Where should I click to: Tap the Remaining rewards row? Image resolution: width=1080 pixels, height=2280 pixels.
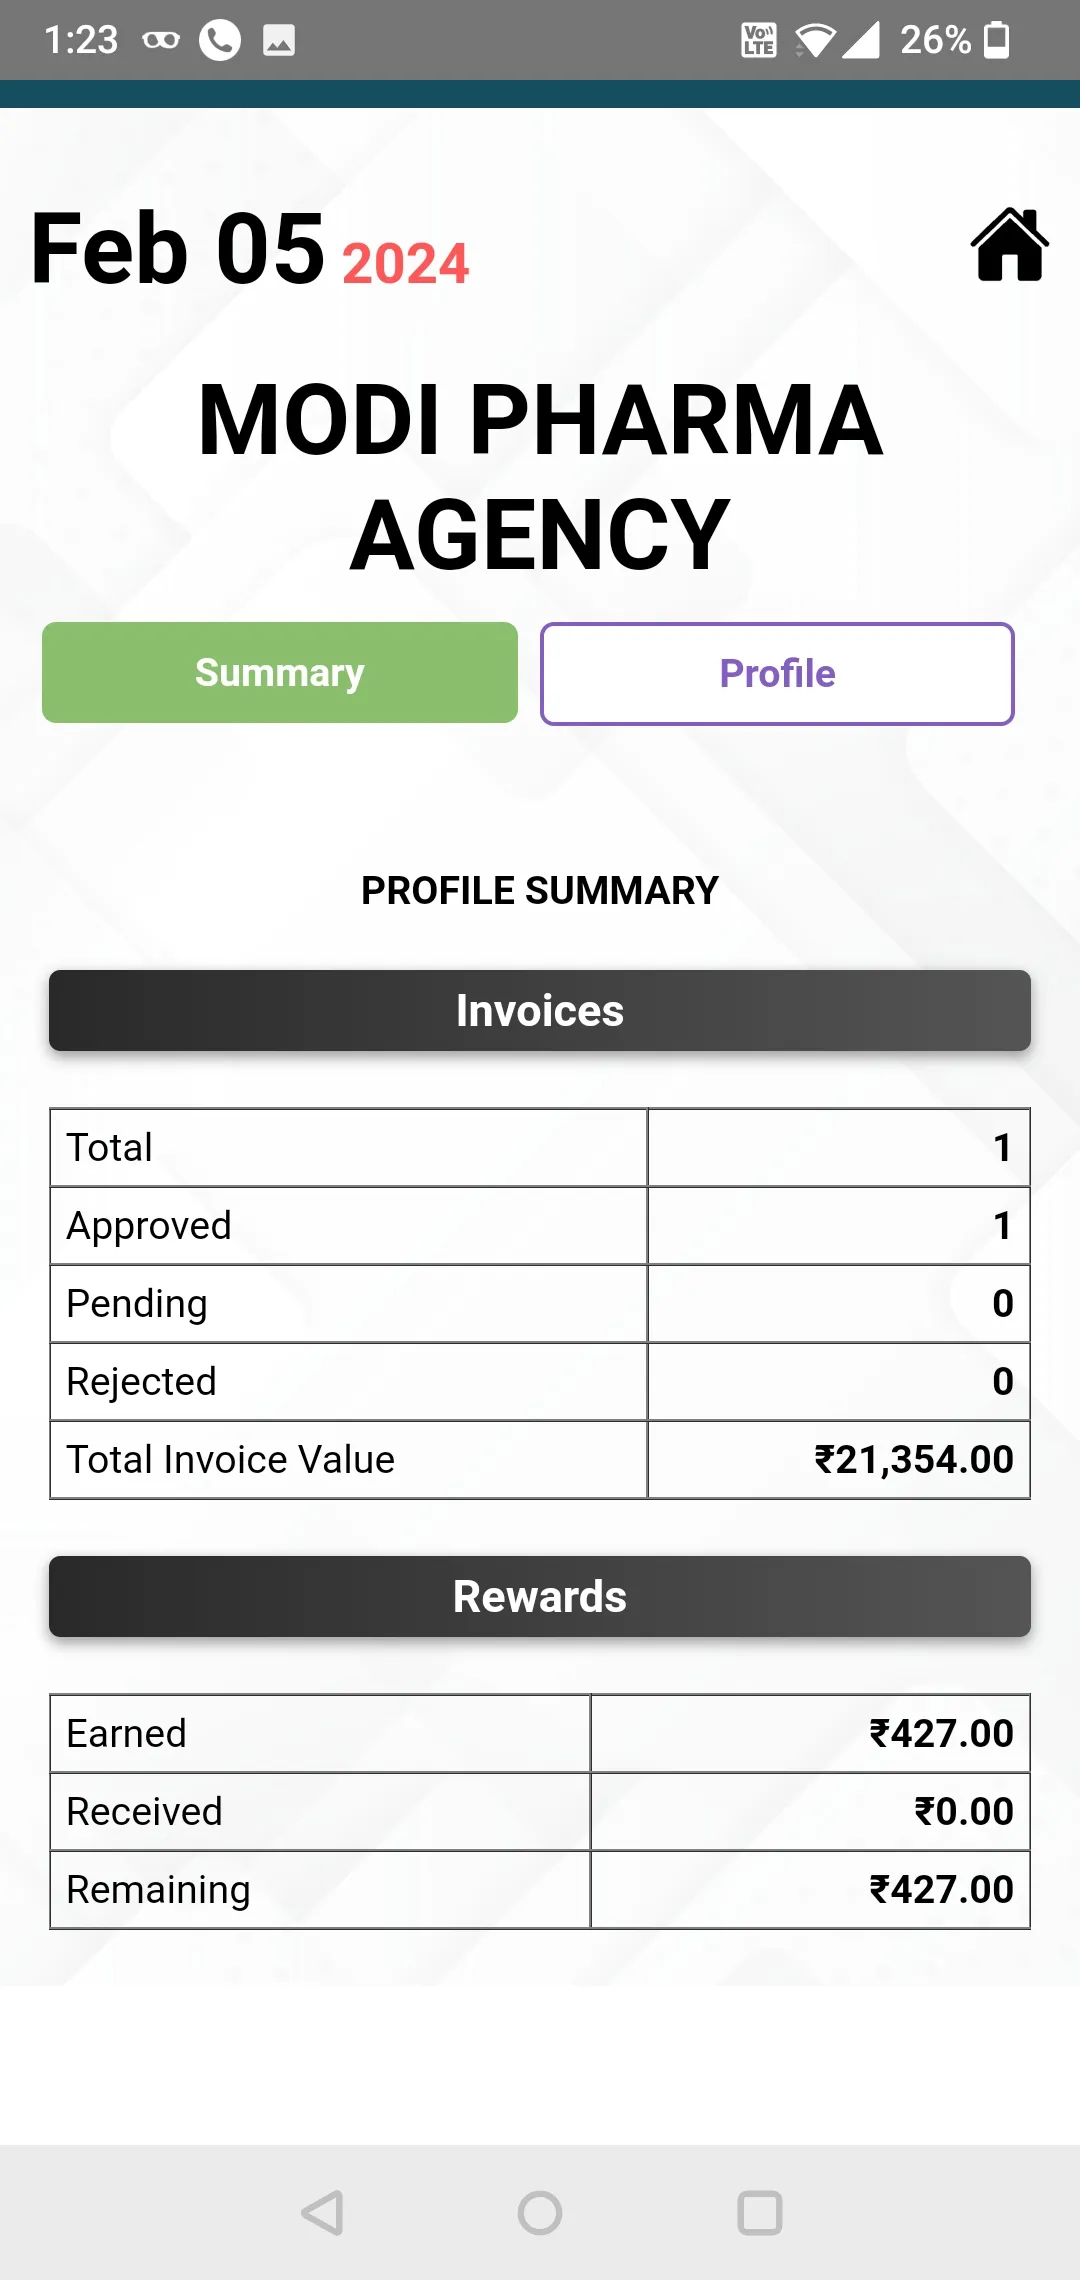(540, 1889)
